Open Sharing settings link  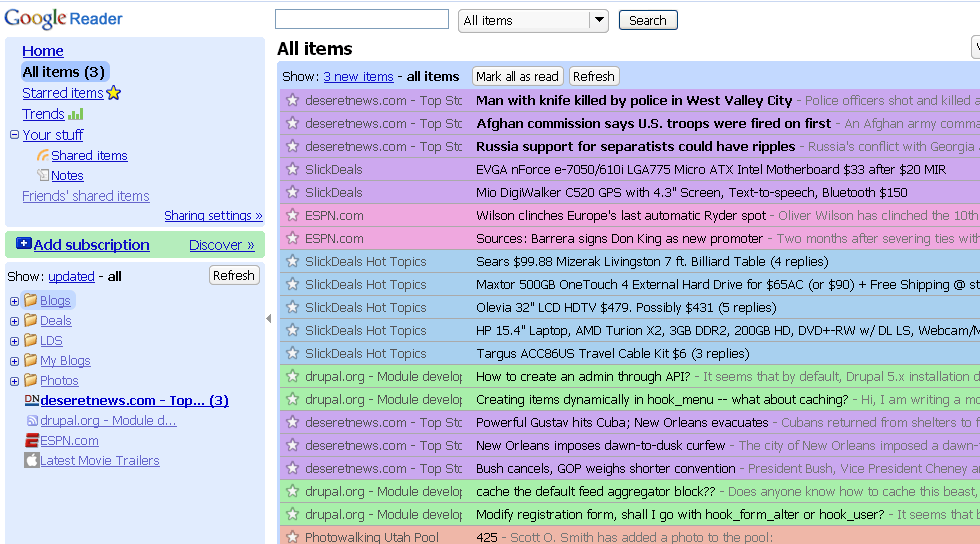click(x=213, y=216)
